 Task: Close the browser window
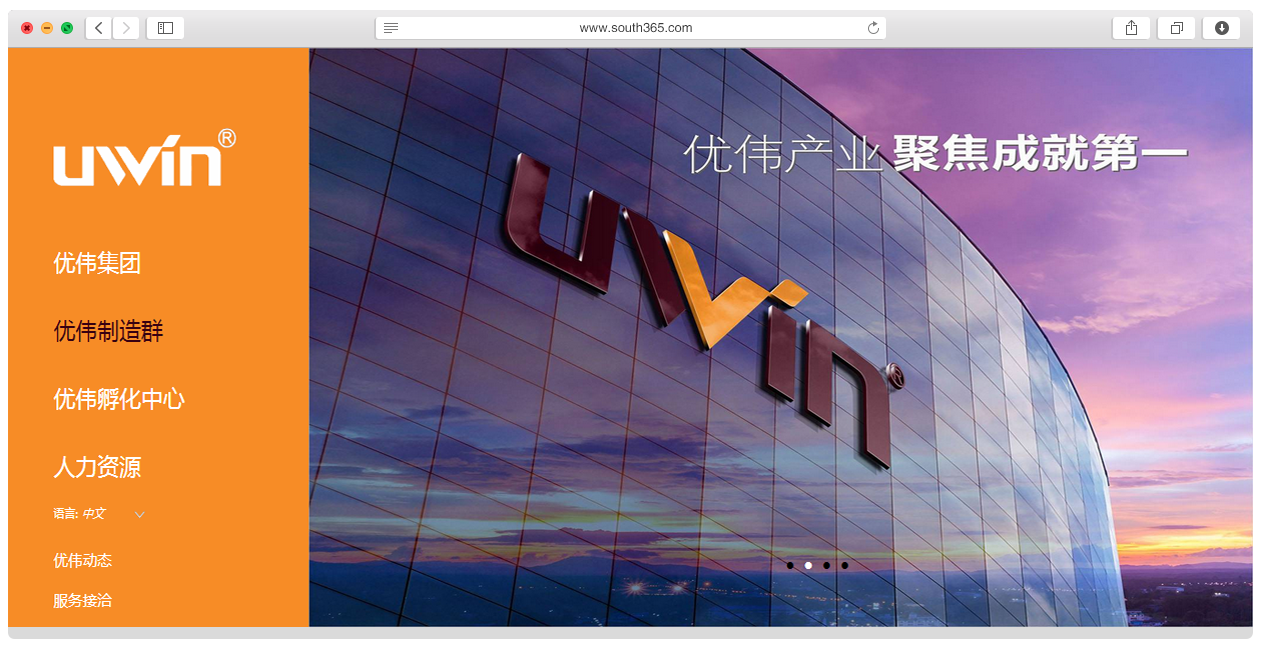click(27, 28)
